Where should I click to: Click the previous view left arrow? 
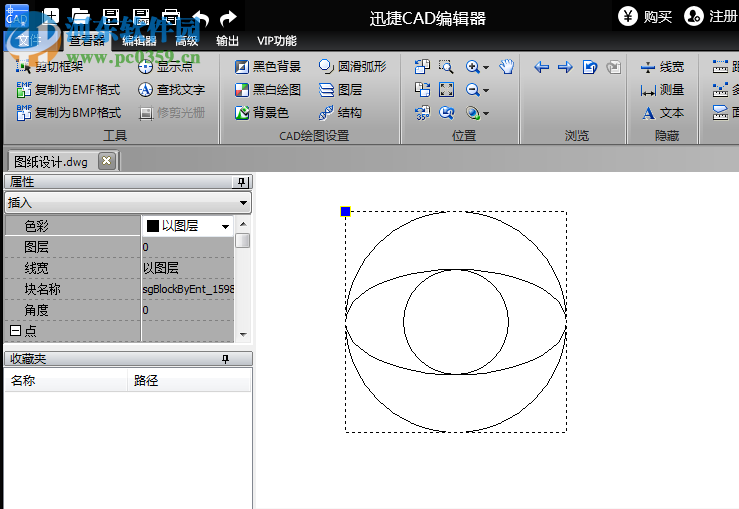[x=541, y=67]
